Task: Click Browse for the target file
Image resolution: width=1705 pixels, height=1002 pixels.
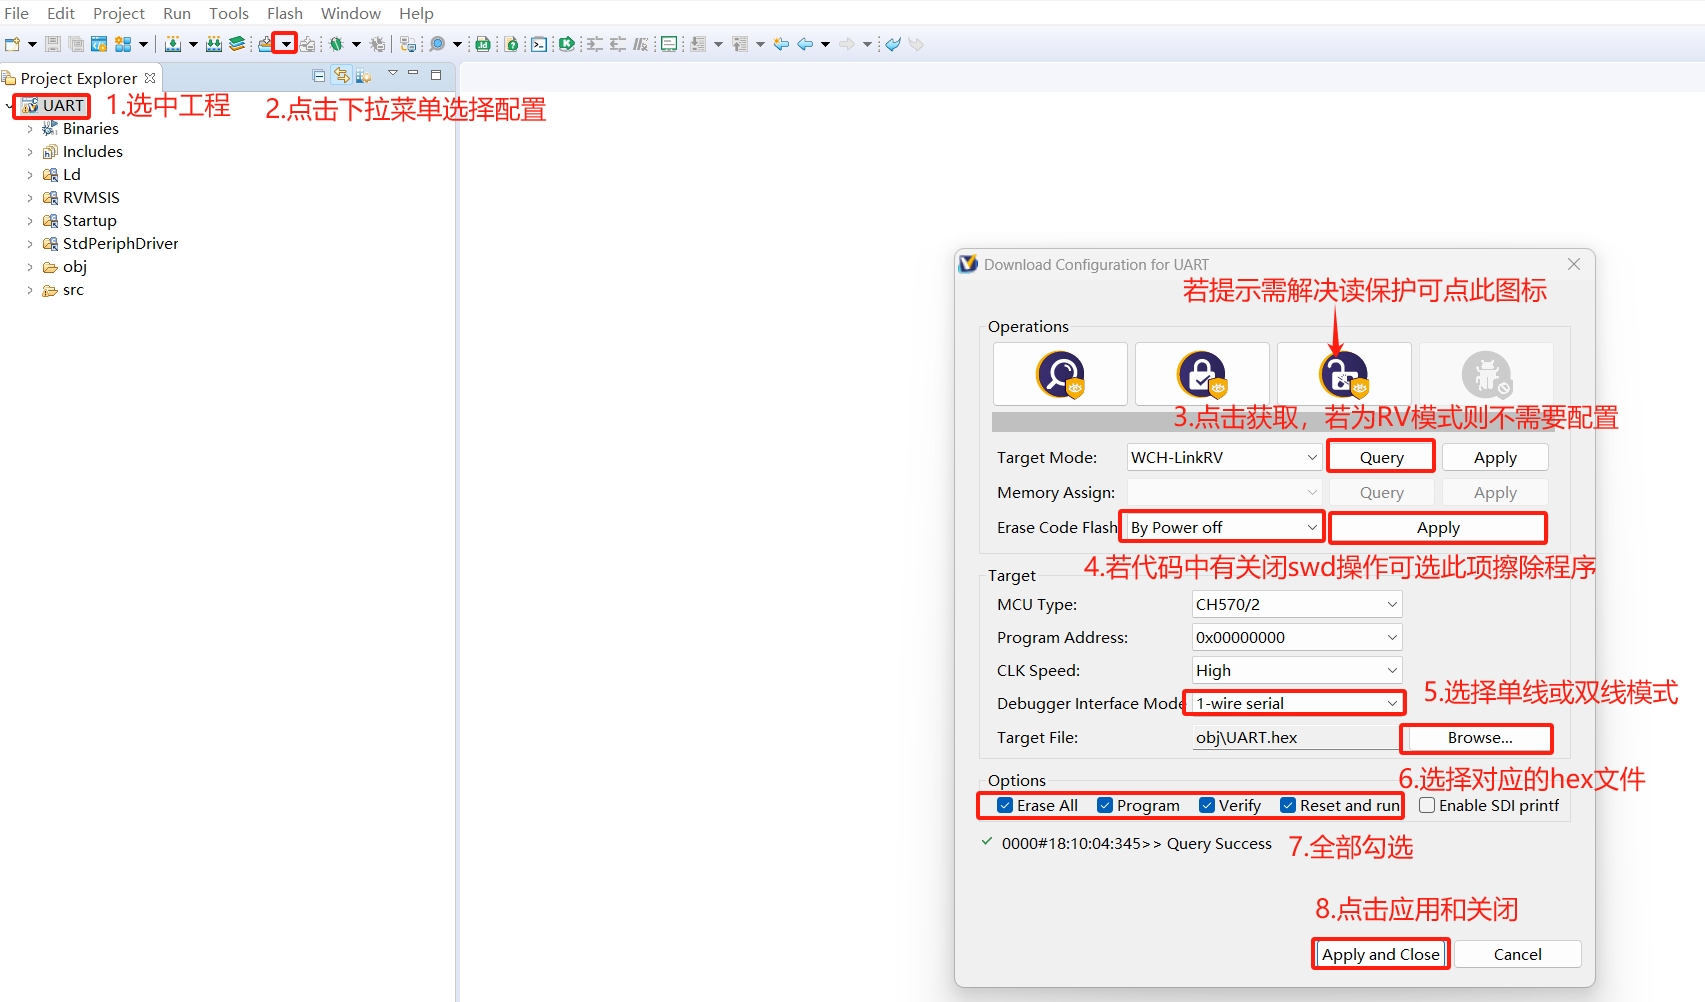Action: [1480, 738]
